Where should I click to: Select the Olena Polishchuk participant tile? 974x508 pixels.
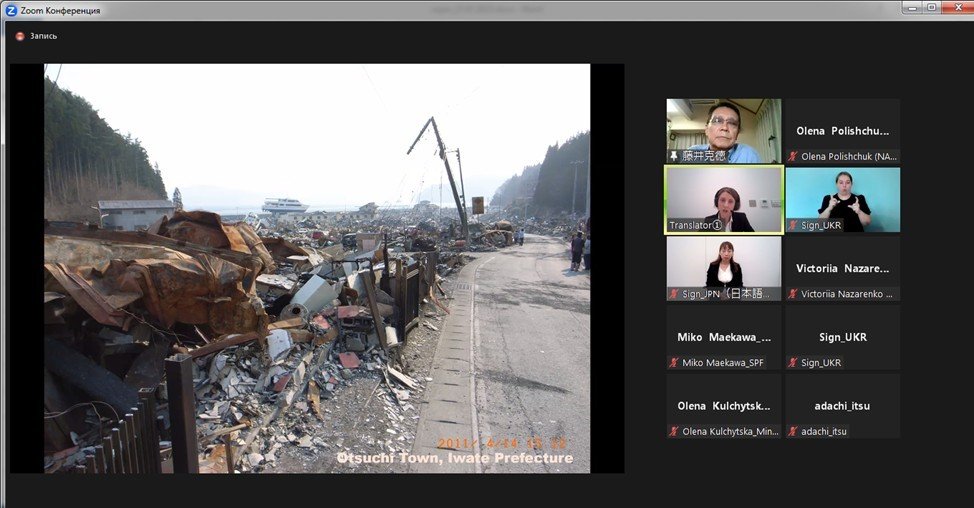point(842,130)
